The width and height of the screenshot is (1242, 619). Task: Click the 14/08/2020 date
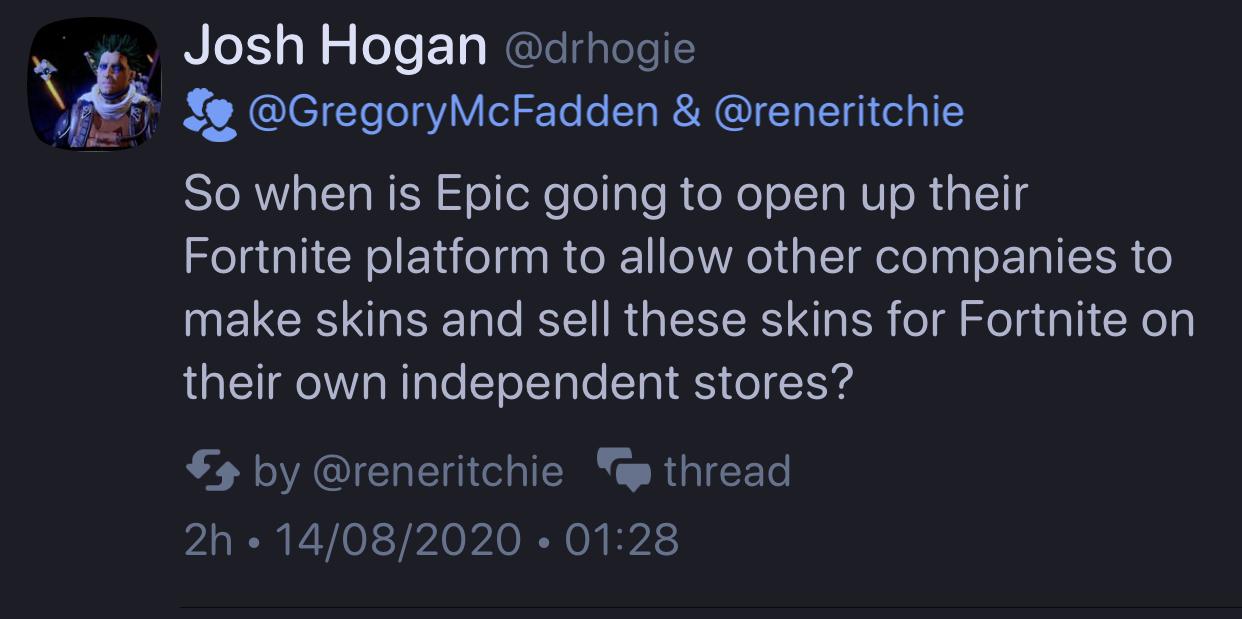pyautogui.click(x=397, y=540)
